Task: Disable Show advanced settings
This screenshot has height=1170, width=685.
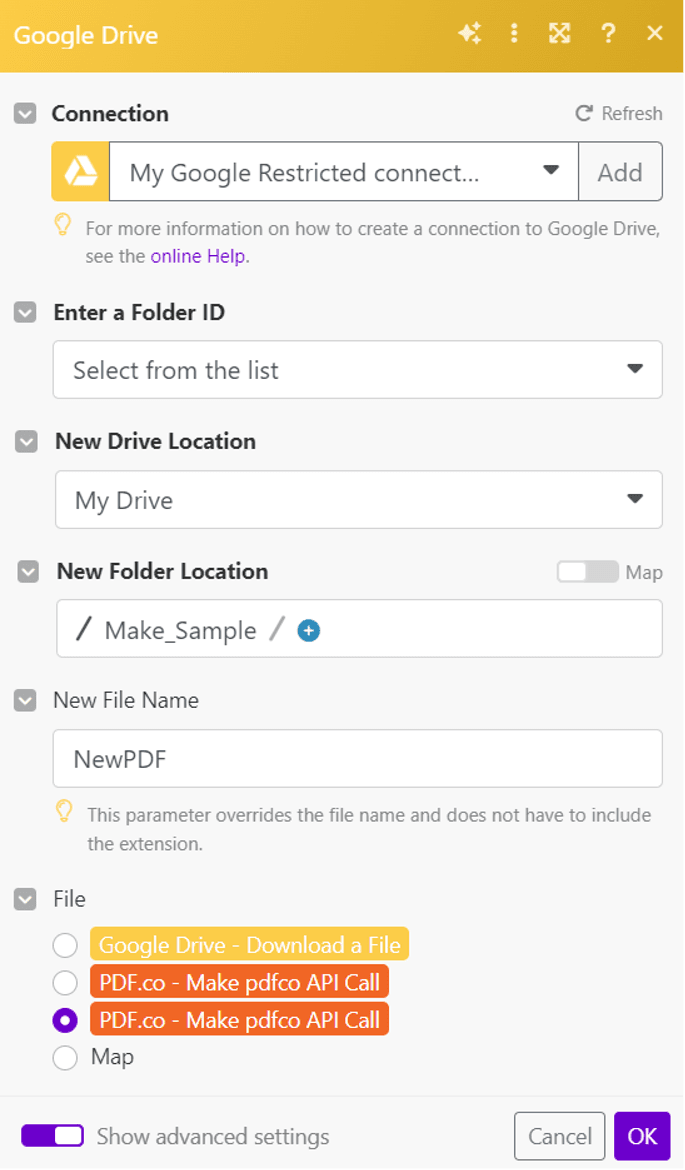Action: coord(51,1136)
